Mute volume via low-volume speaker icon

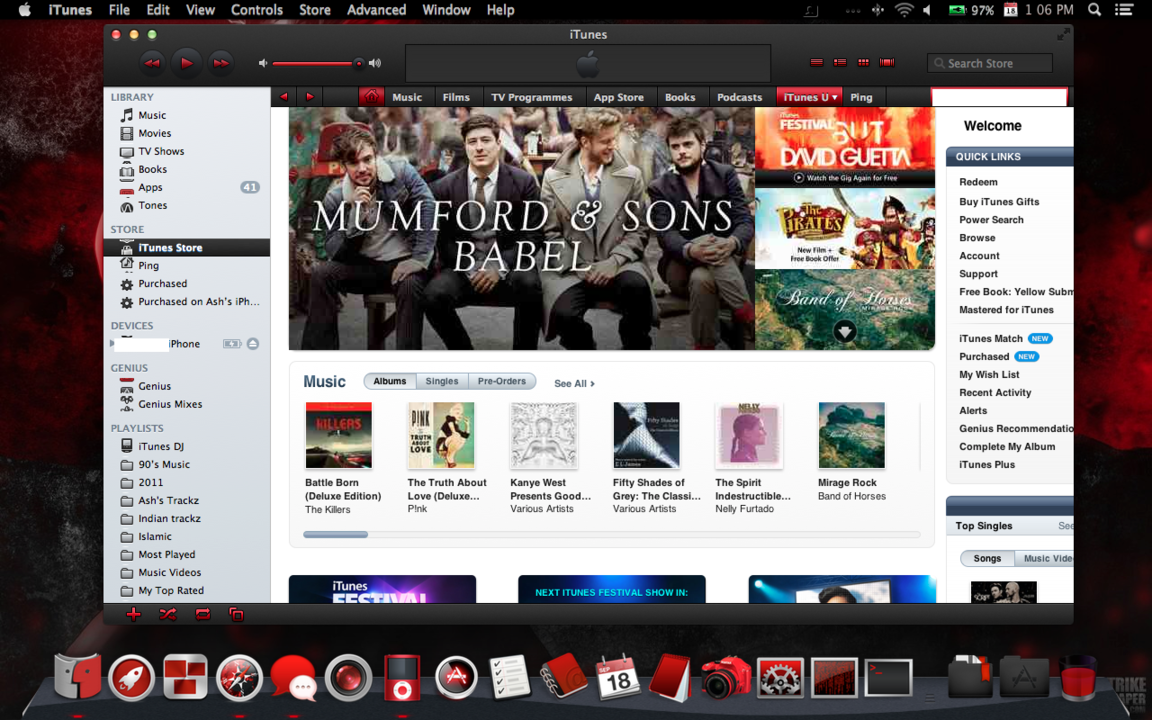point(263,63)
